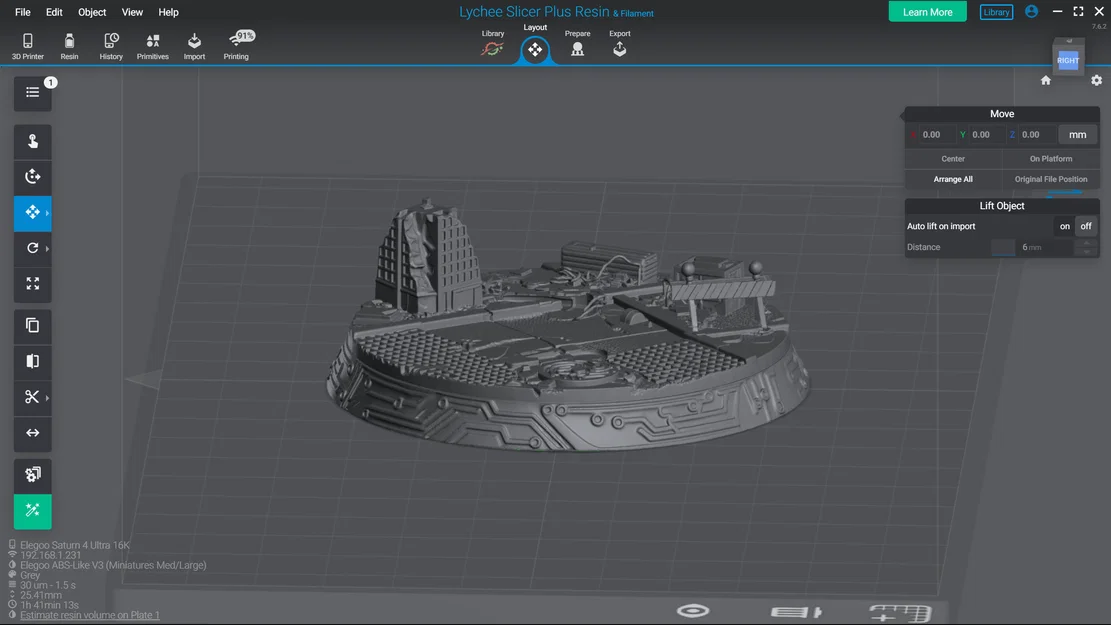Click the Elegoo ABS-Like V3 resin text

pos(113,565)
